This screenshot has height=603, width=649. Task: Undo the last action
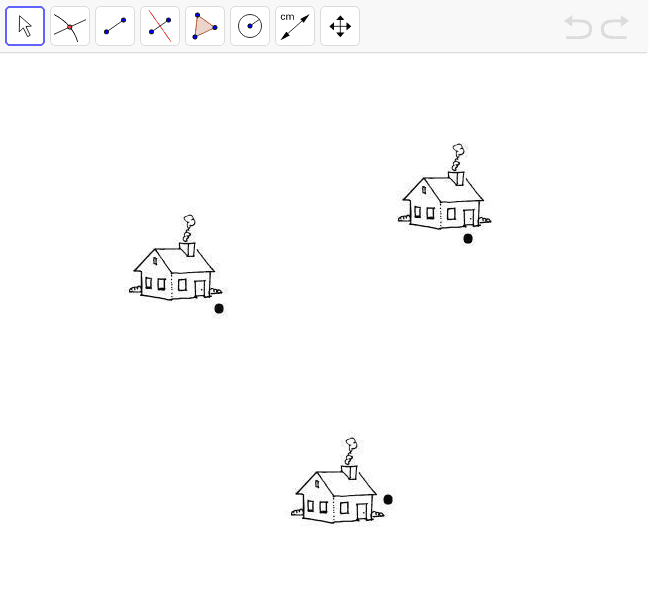(578, 28)
